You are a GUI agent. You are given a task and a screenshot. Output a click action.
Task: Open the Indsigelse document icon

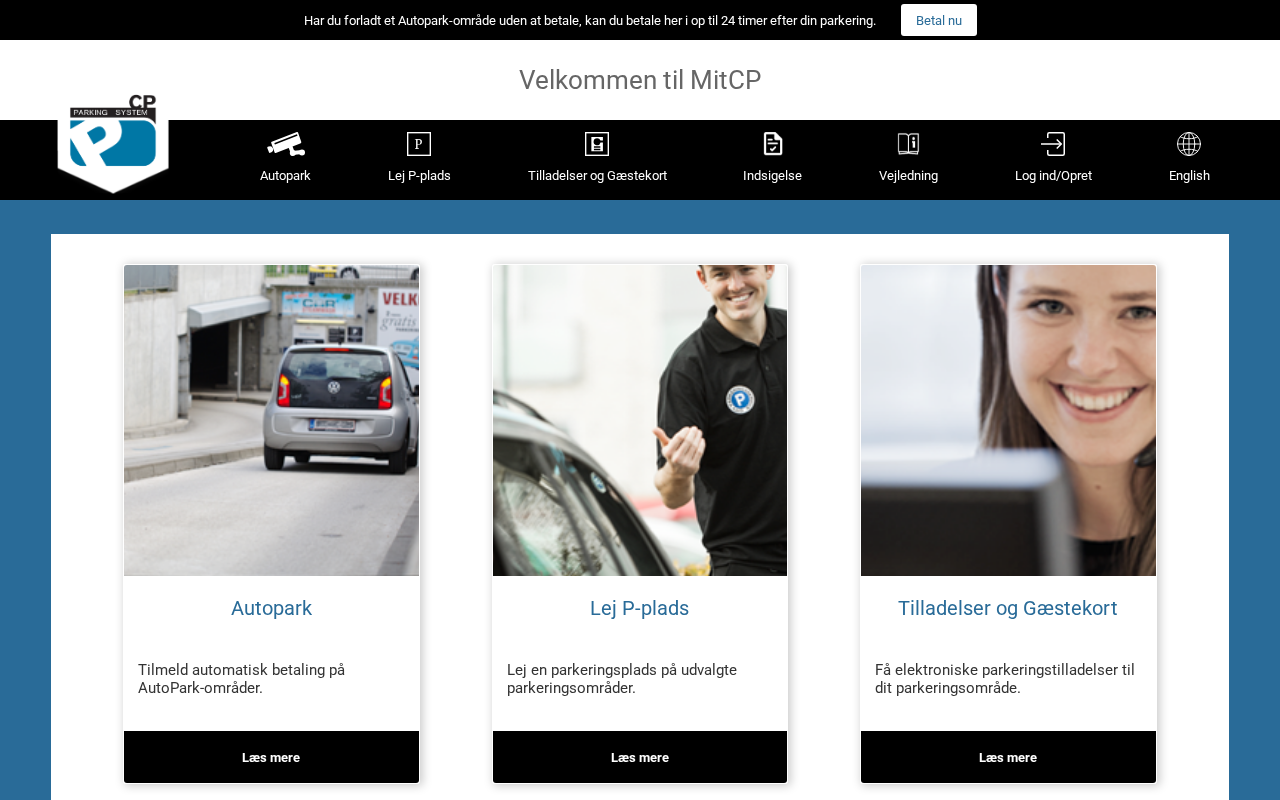pyautogui.click(x=772, y=144)
